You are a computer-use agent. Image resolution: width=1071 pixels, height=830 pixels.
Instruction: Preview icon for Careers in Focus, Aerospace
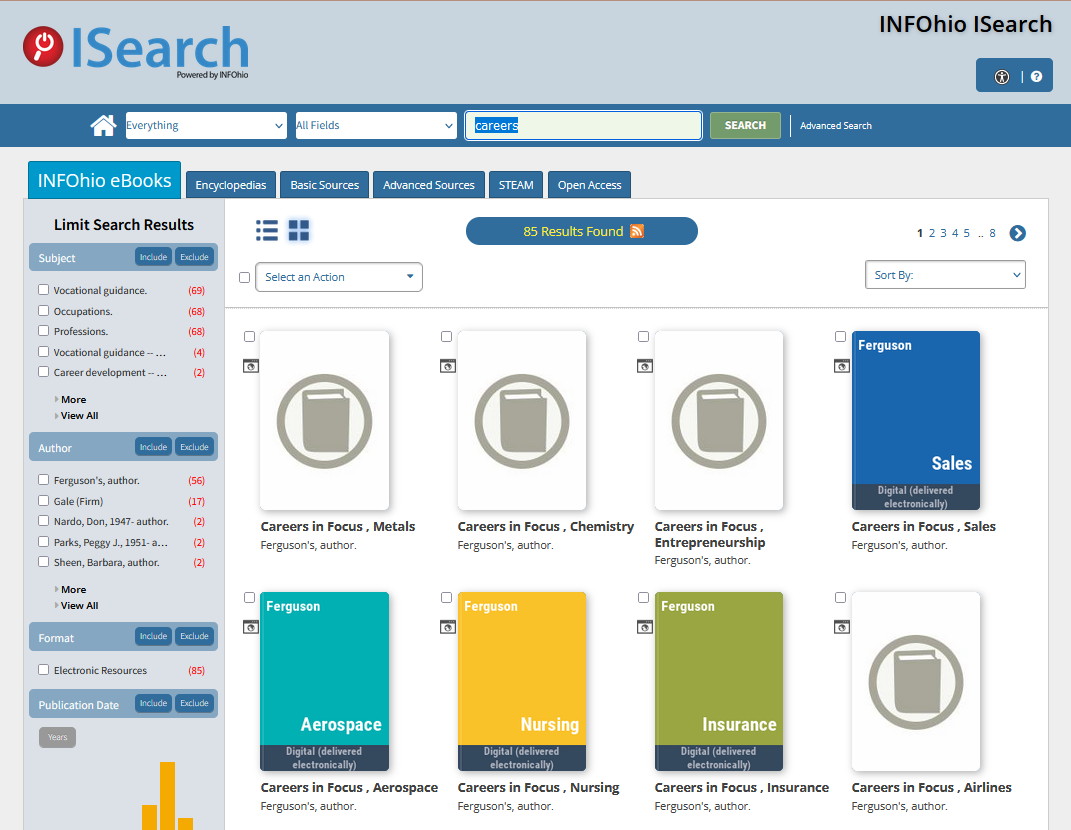pyautogui.click(x=251, y=627)
